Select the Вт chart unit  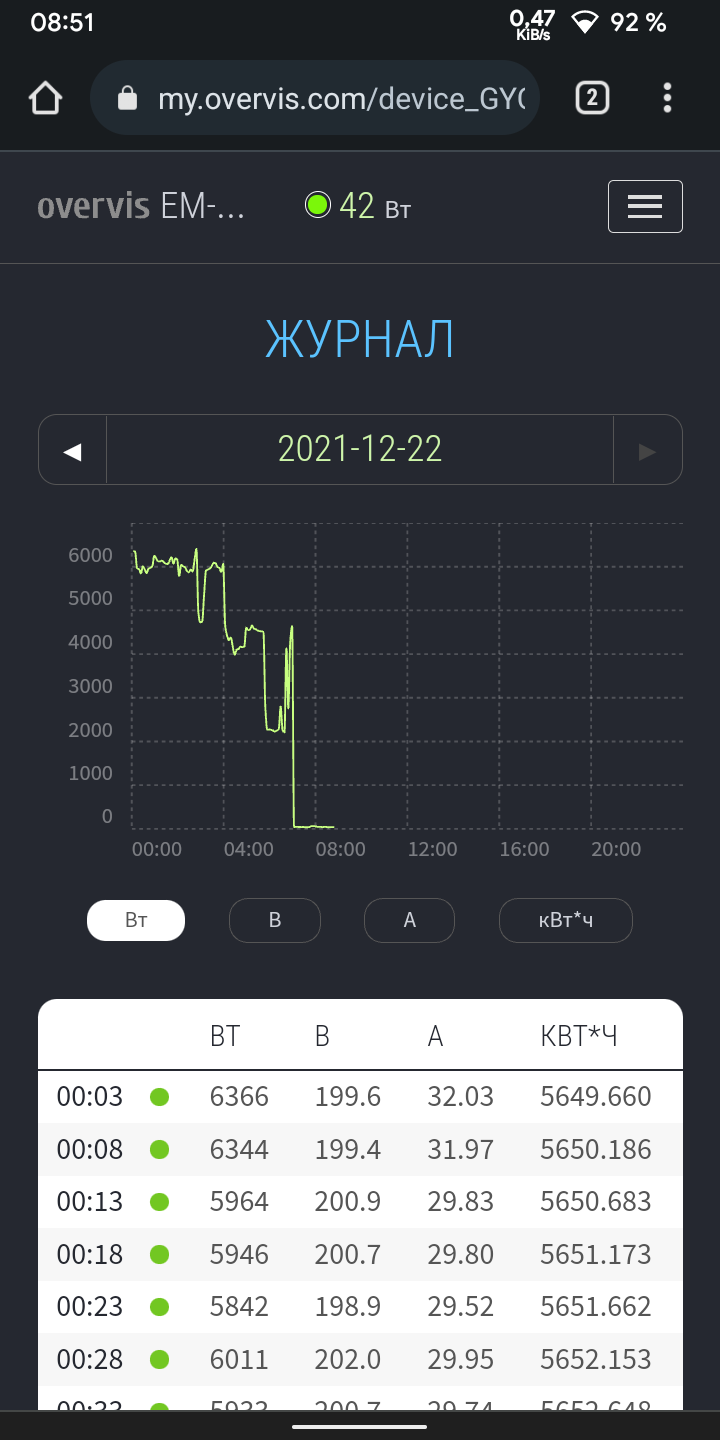(136, 920)
